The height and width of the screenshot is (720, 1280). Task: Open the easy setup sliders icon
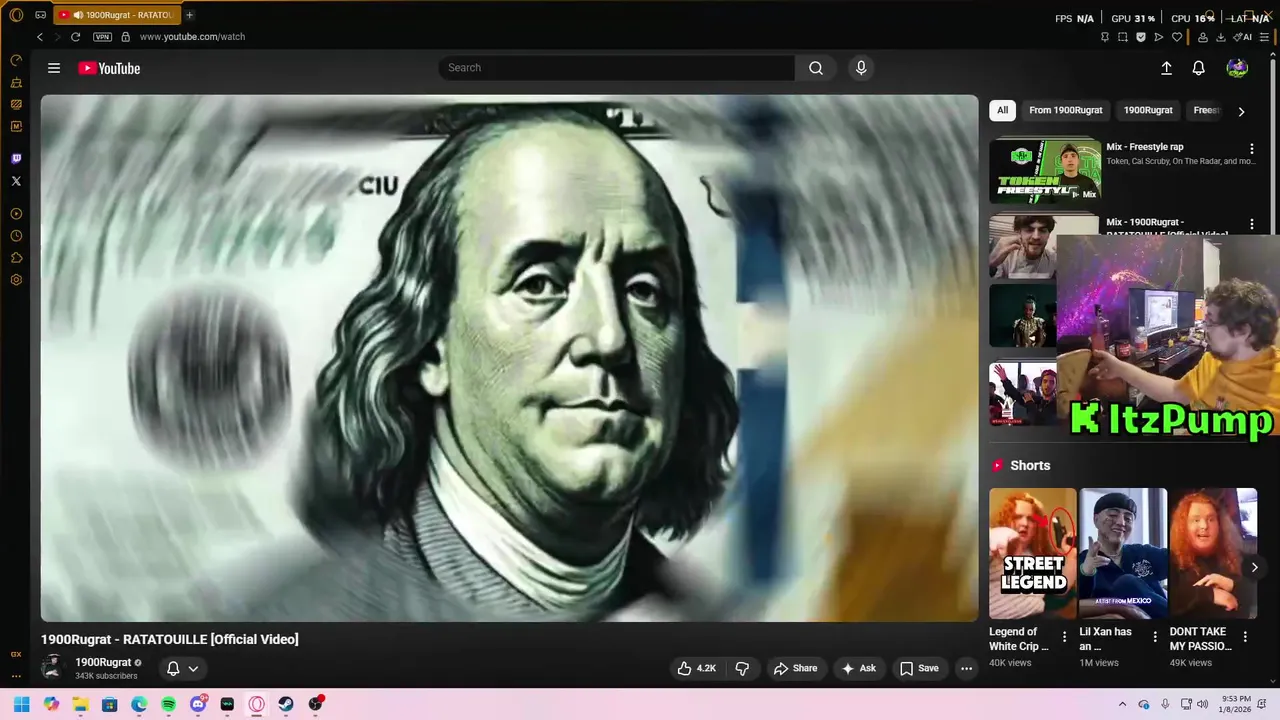[1264, 37]
